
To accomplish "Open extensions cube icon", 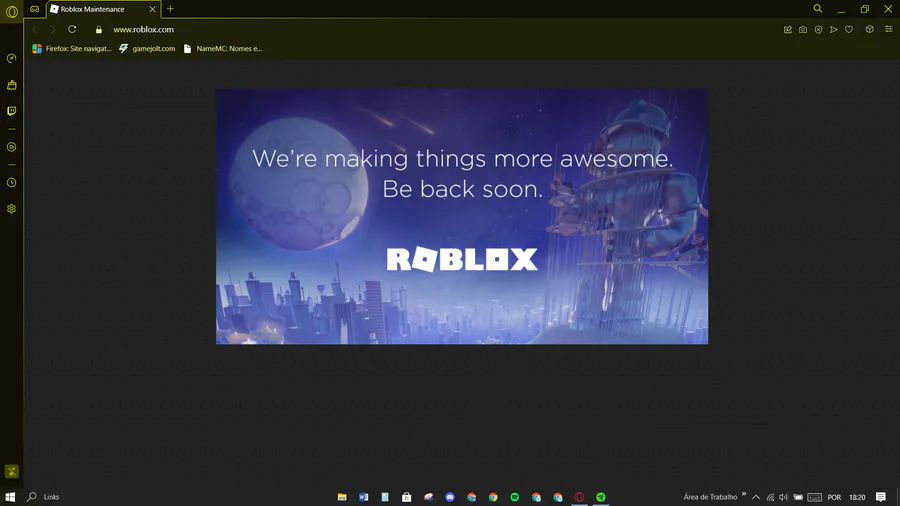I will (x=870, y=29).
